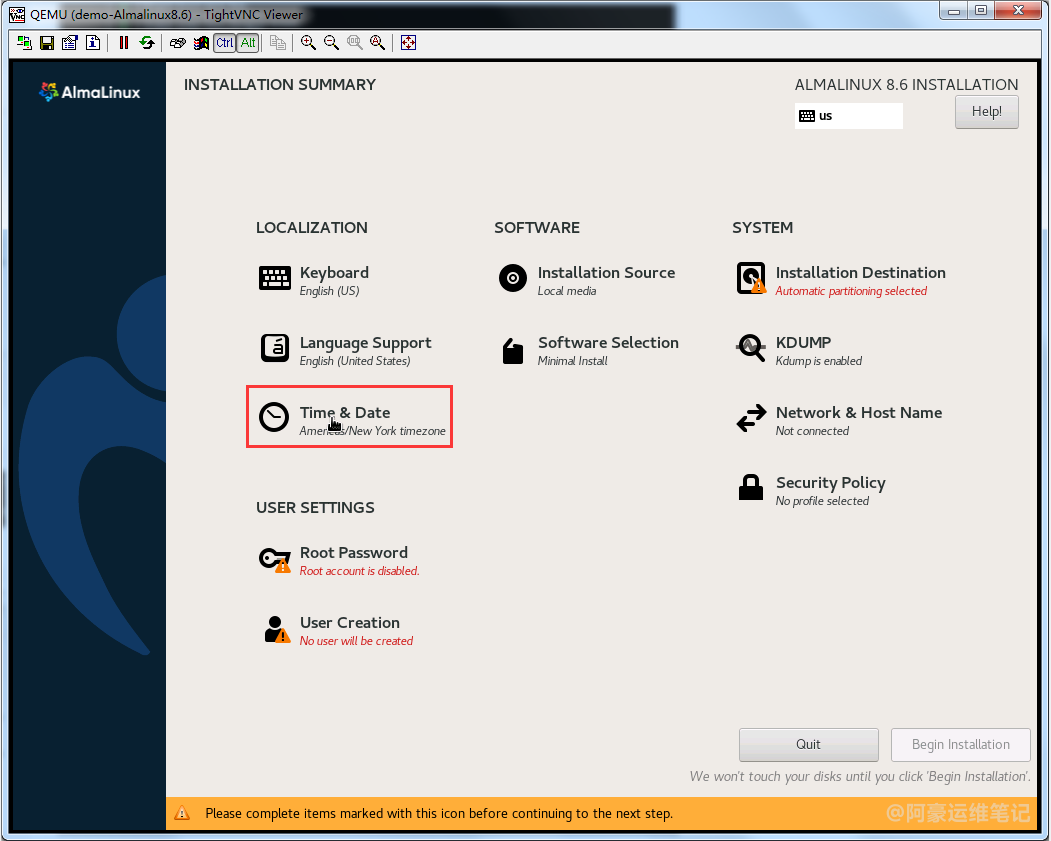Send Ctrl+Alt+Del using the keys icon

pyautogui.click(x=178, y=43)
